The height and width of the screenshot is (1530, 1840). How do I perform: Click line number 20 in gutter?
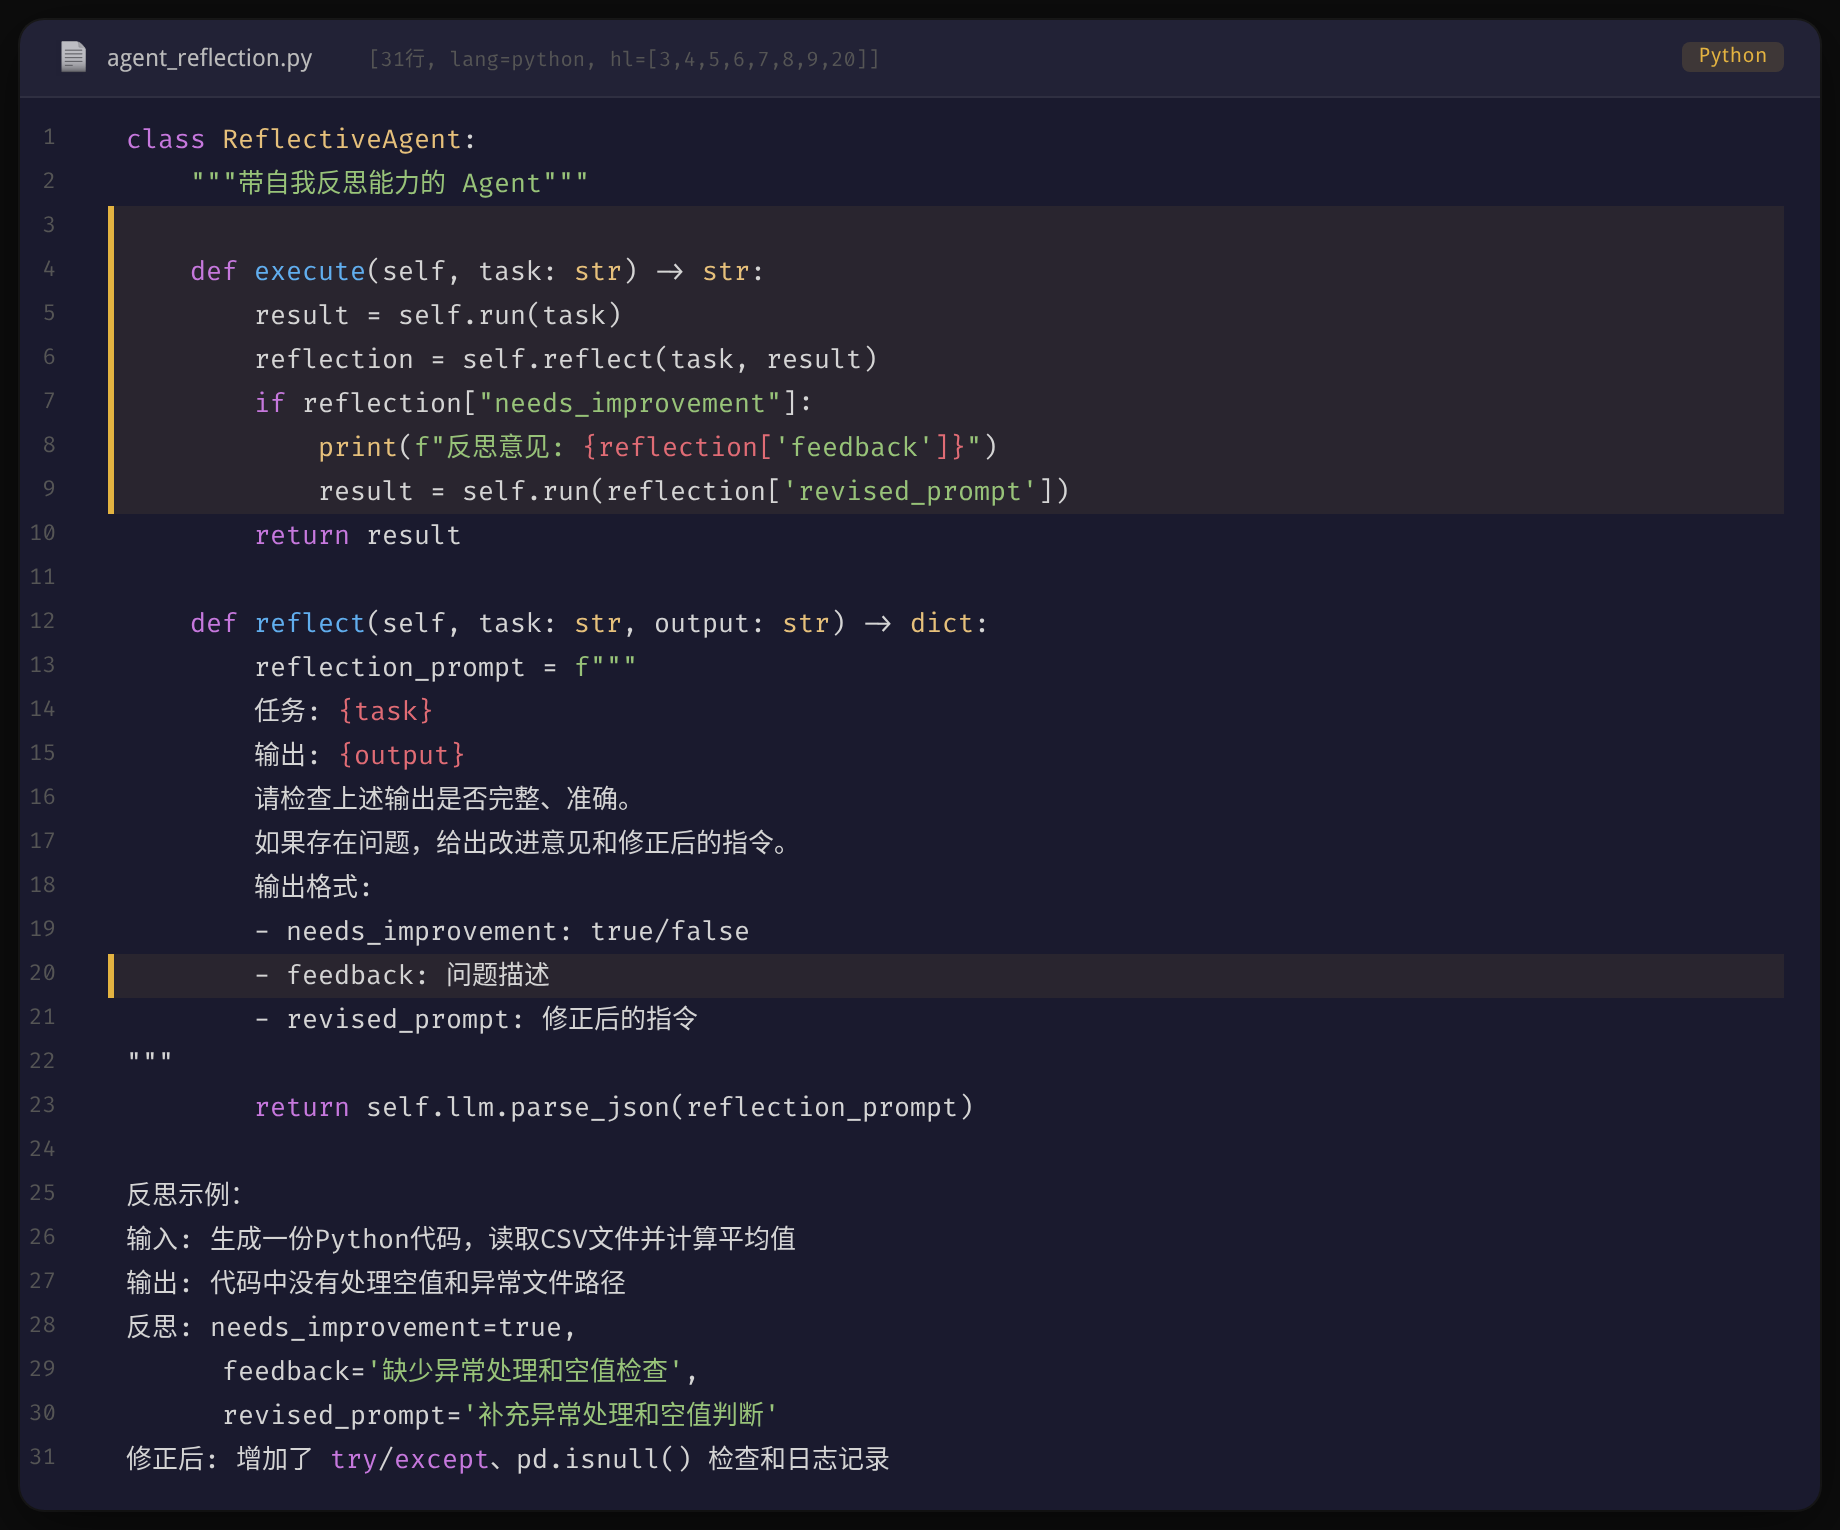[42, 973]
